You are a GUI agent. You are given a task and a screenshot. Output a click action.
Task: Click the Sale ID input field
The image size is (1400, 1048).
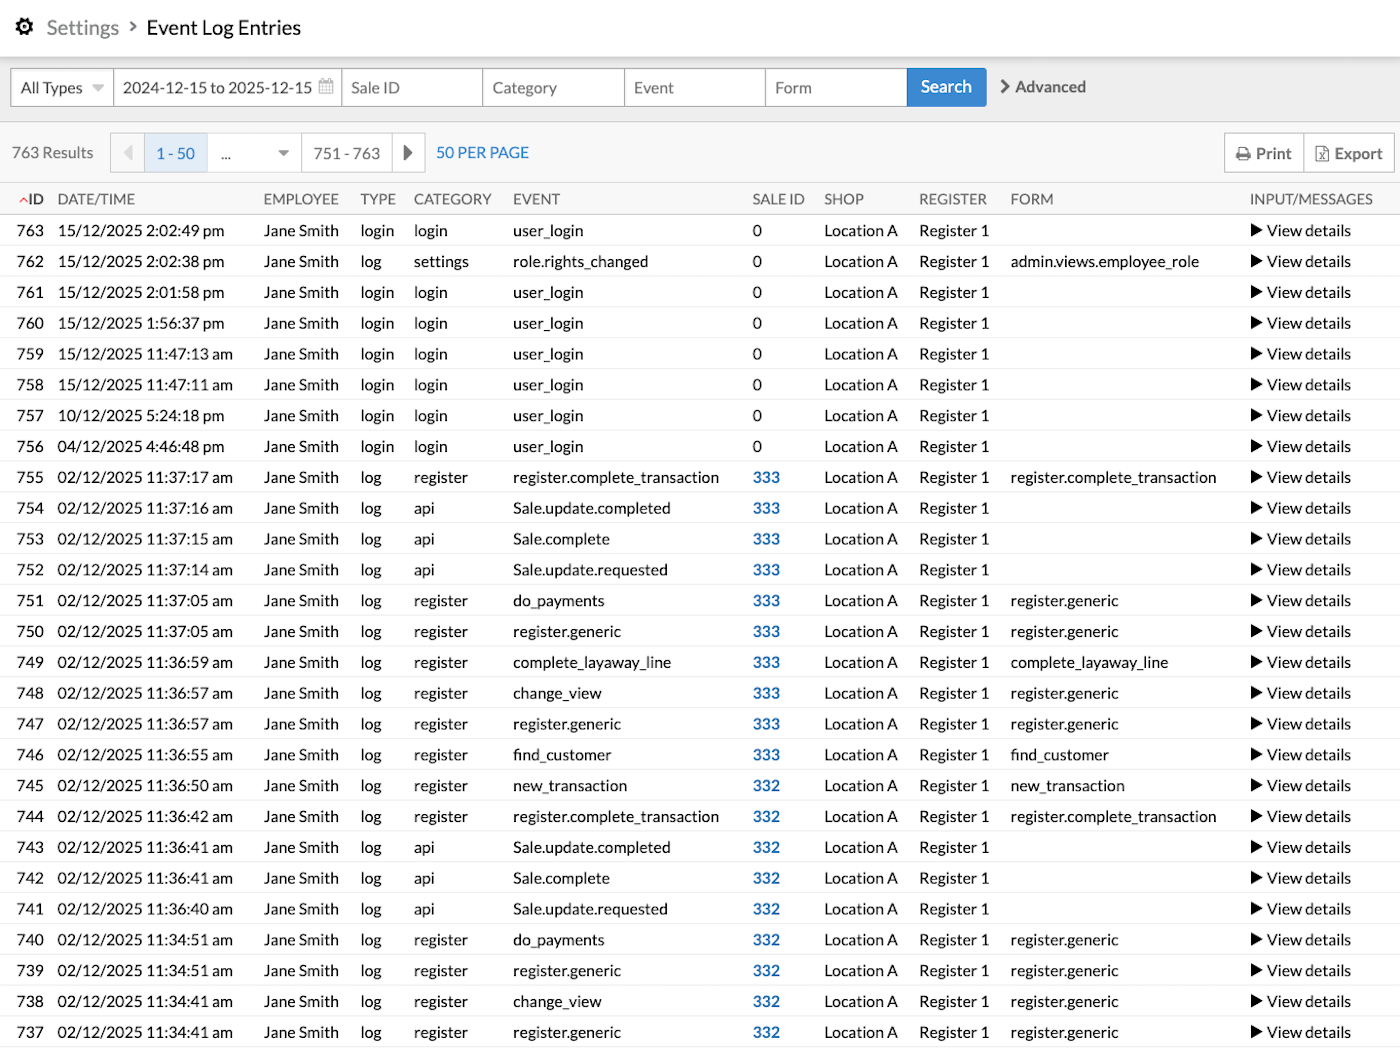[x=411, y=87]
